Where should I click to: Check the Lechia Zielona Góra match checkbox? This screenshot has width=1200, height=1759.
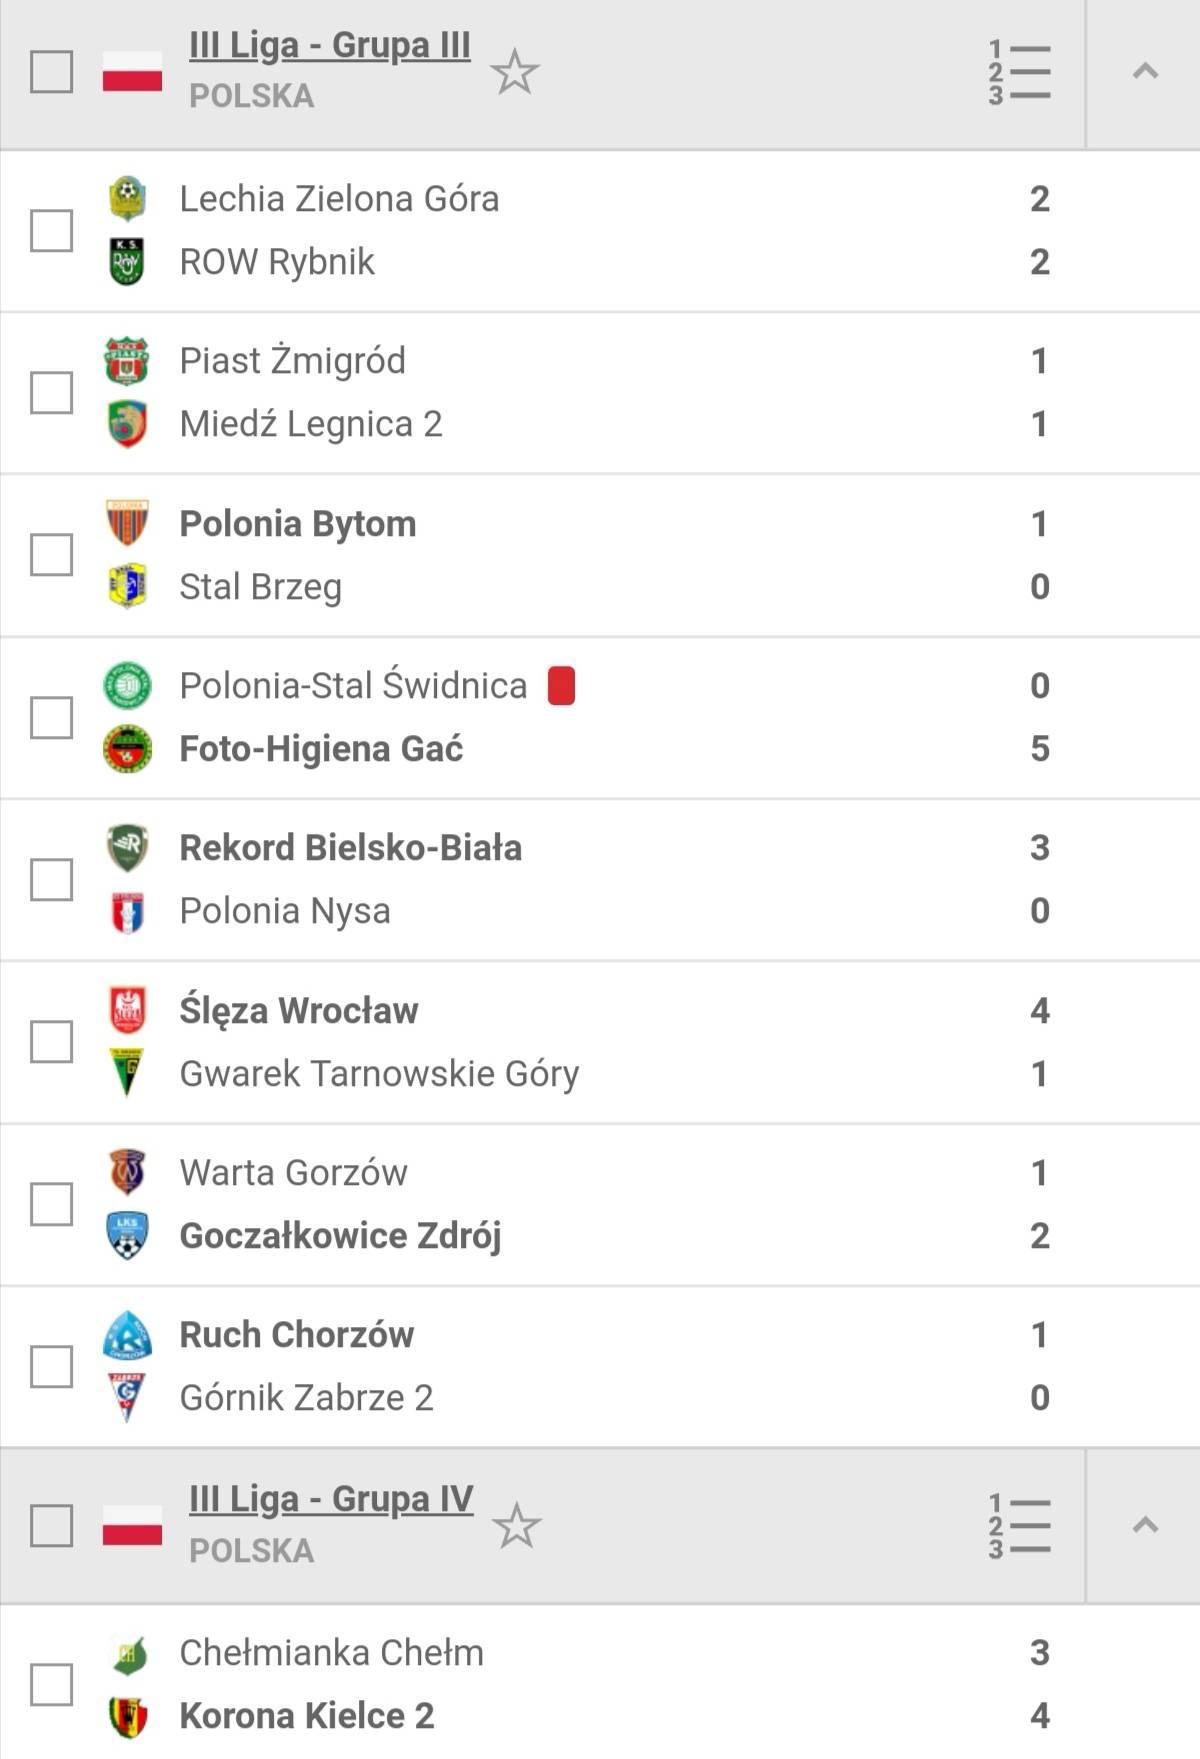click(51, 230)
